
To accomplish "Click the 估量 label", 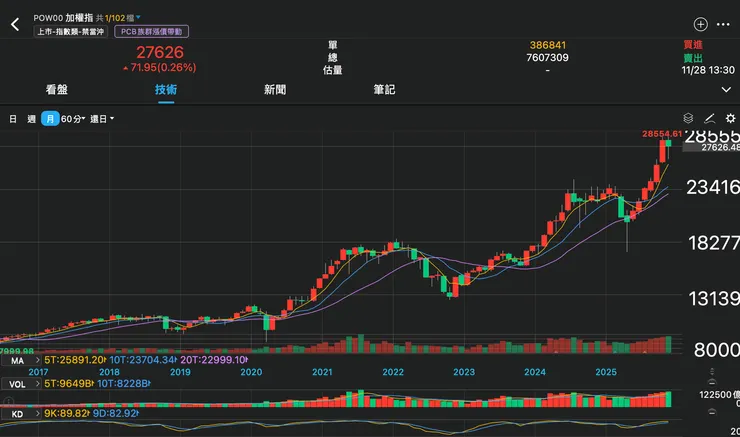I will pyautogui.click(x=333, y=70).
